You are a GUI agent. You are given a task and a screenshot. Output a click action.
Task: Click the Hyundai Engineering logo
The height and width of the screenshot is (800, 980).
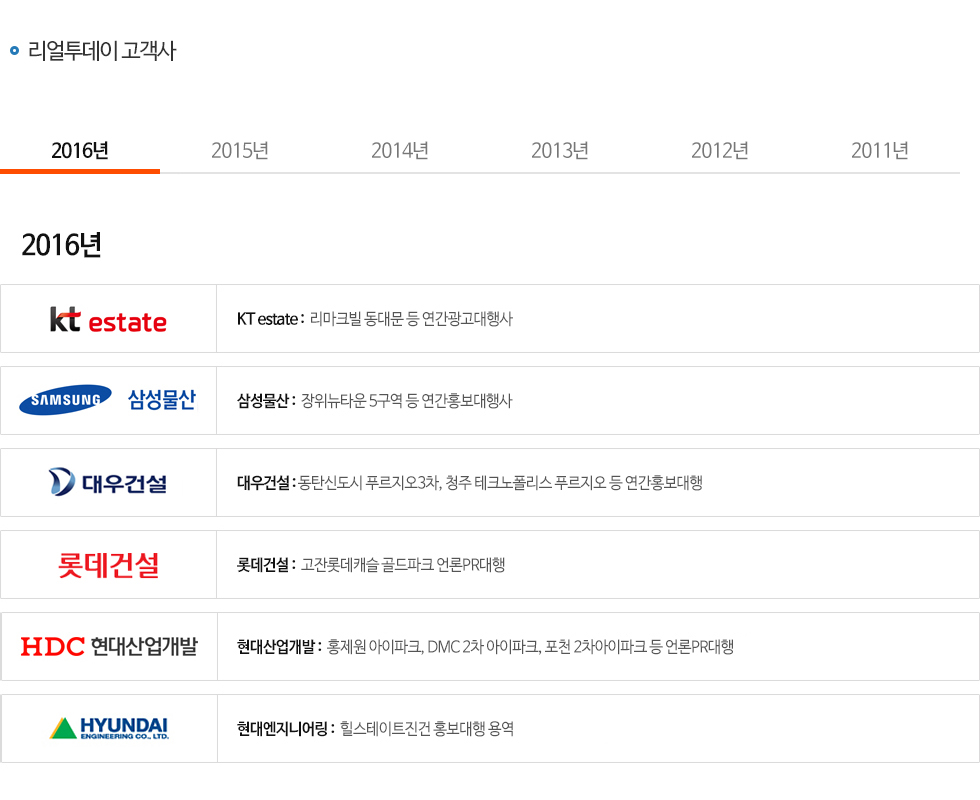pyautogui.click(x=109, y=728)
